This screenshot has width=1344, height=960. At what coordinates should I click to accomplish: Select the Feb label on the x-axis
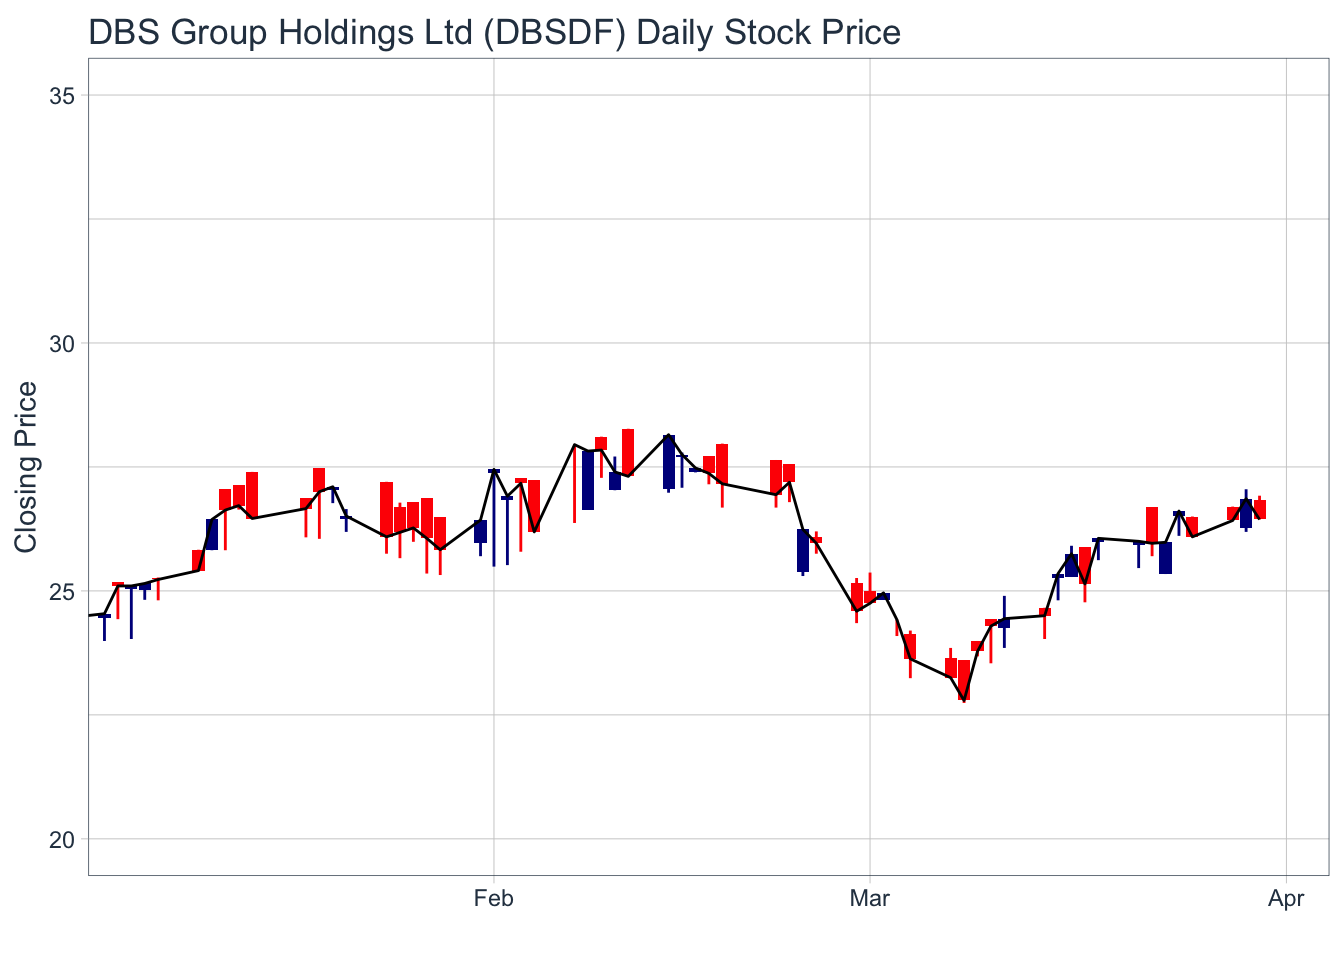(493, 899)
